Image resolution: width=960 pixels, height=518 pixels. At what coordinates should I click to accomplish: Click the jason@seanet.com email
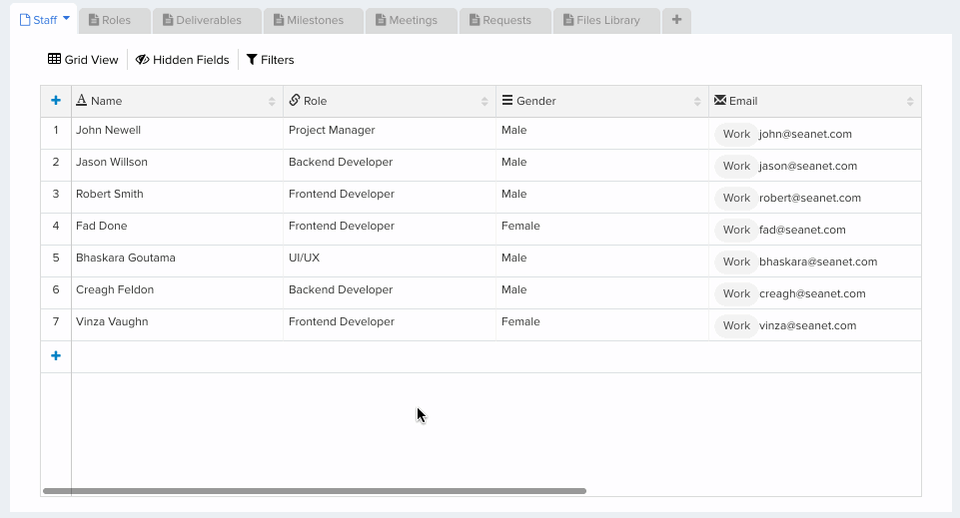[x=808, y=166]
